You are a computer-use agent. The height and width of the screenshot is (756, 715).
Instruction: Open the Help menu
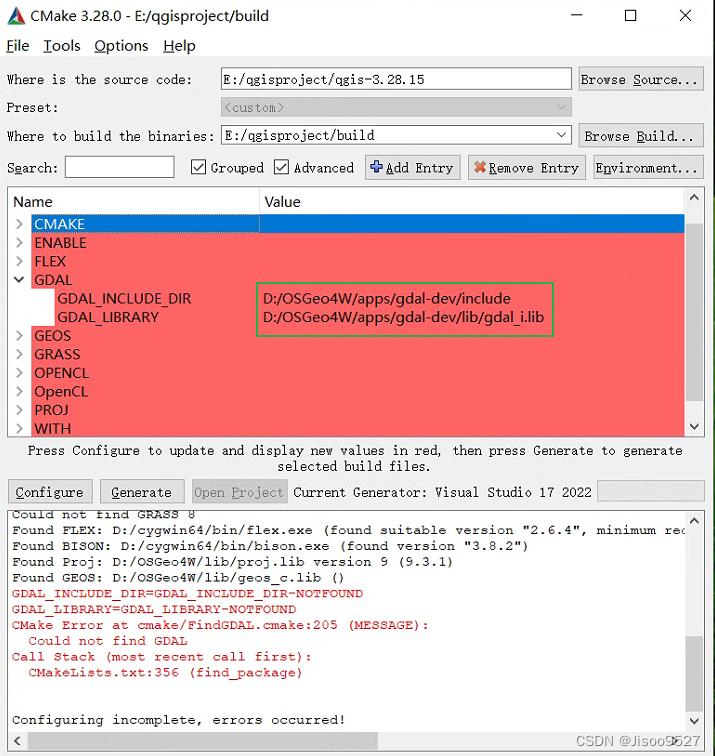[179, 46]
